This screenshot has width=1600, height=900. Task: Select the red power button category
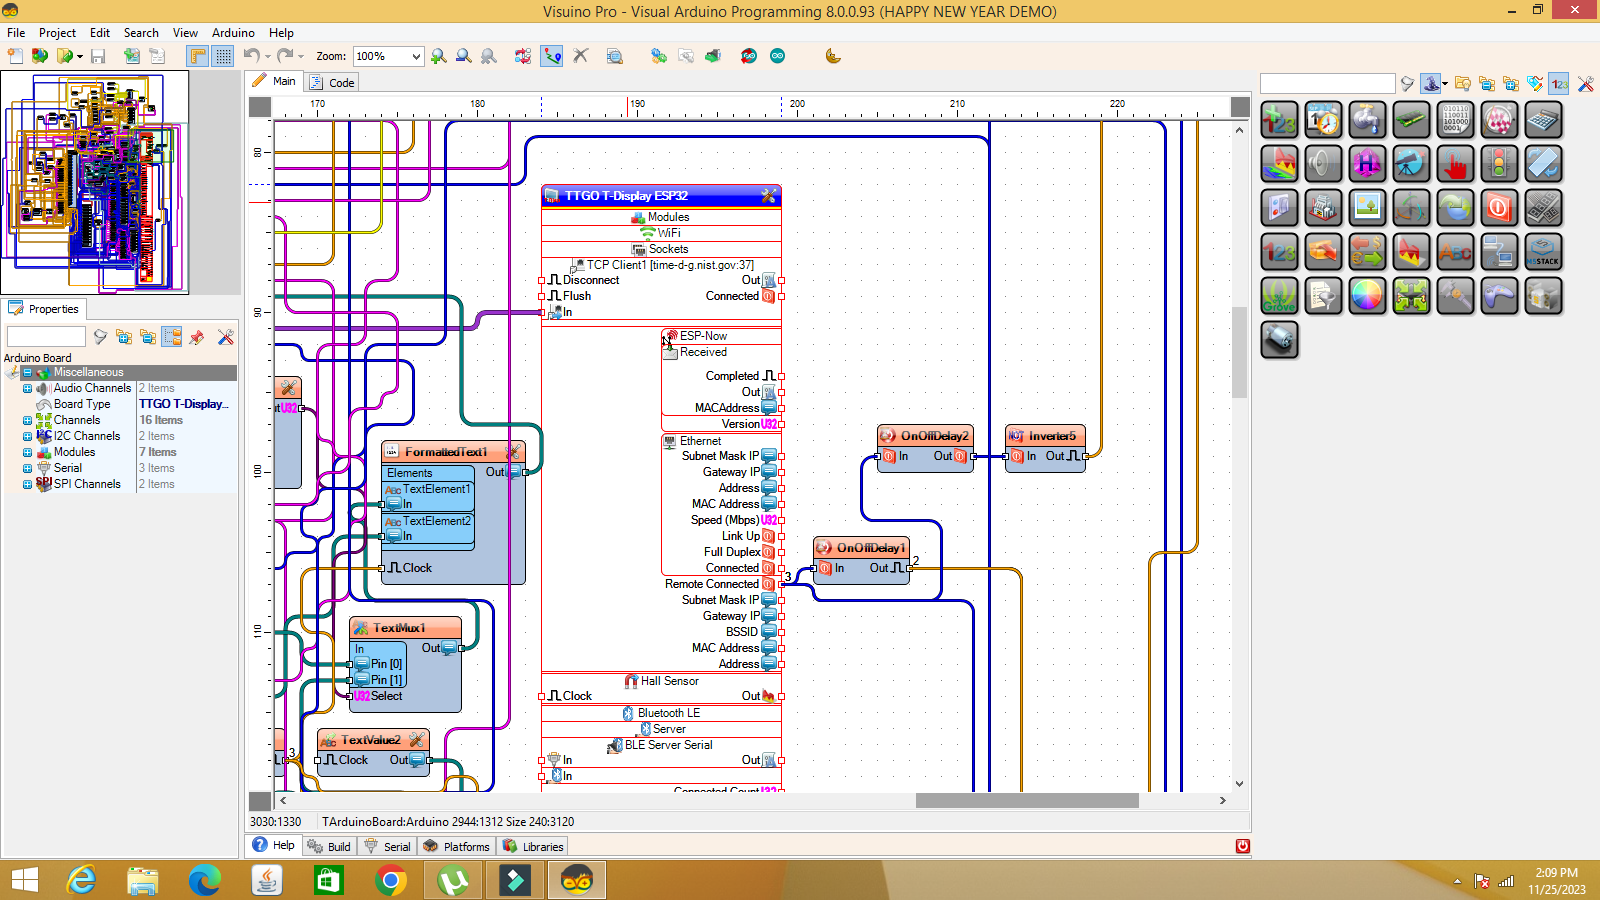pos(1499,208)
